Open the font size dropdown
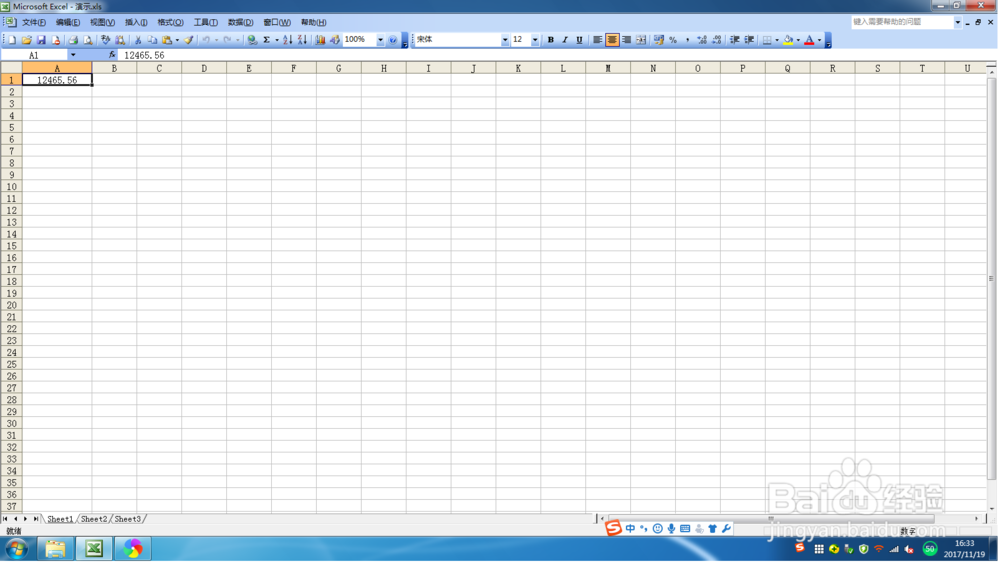The height and width of the screenshot is (564, 1000). click(x=534, y=40)
